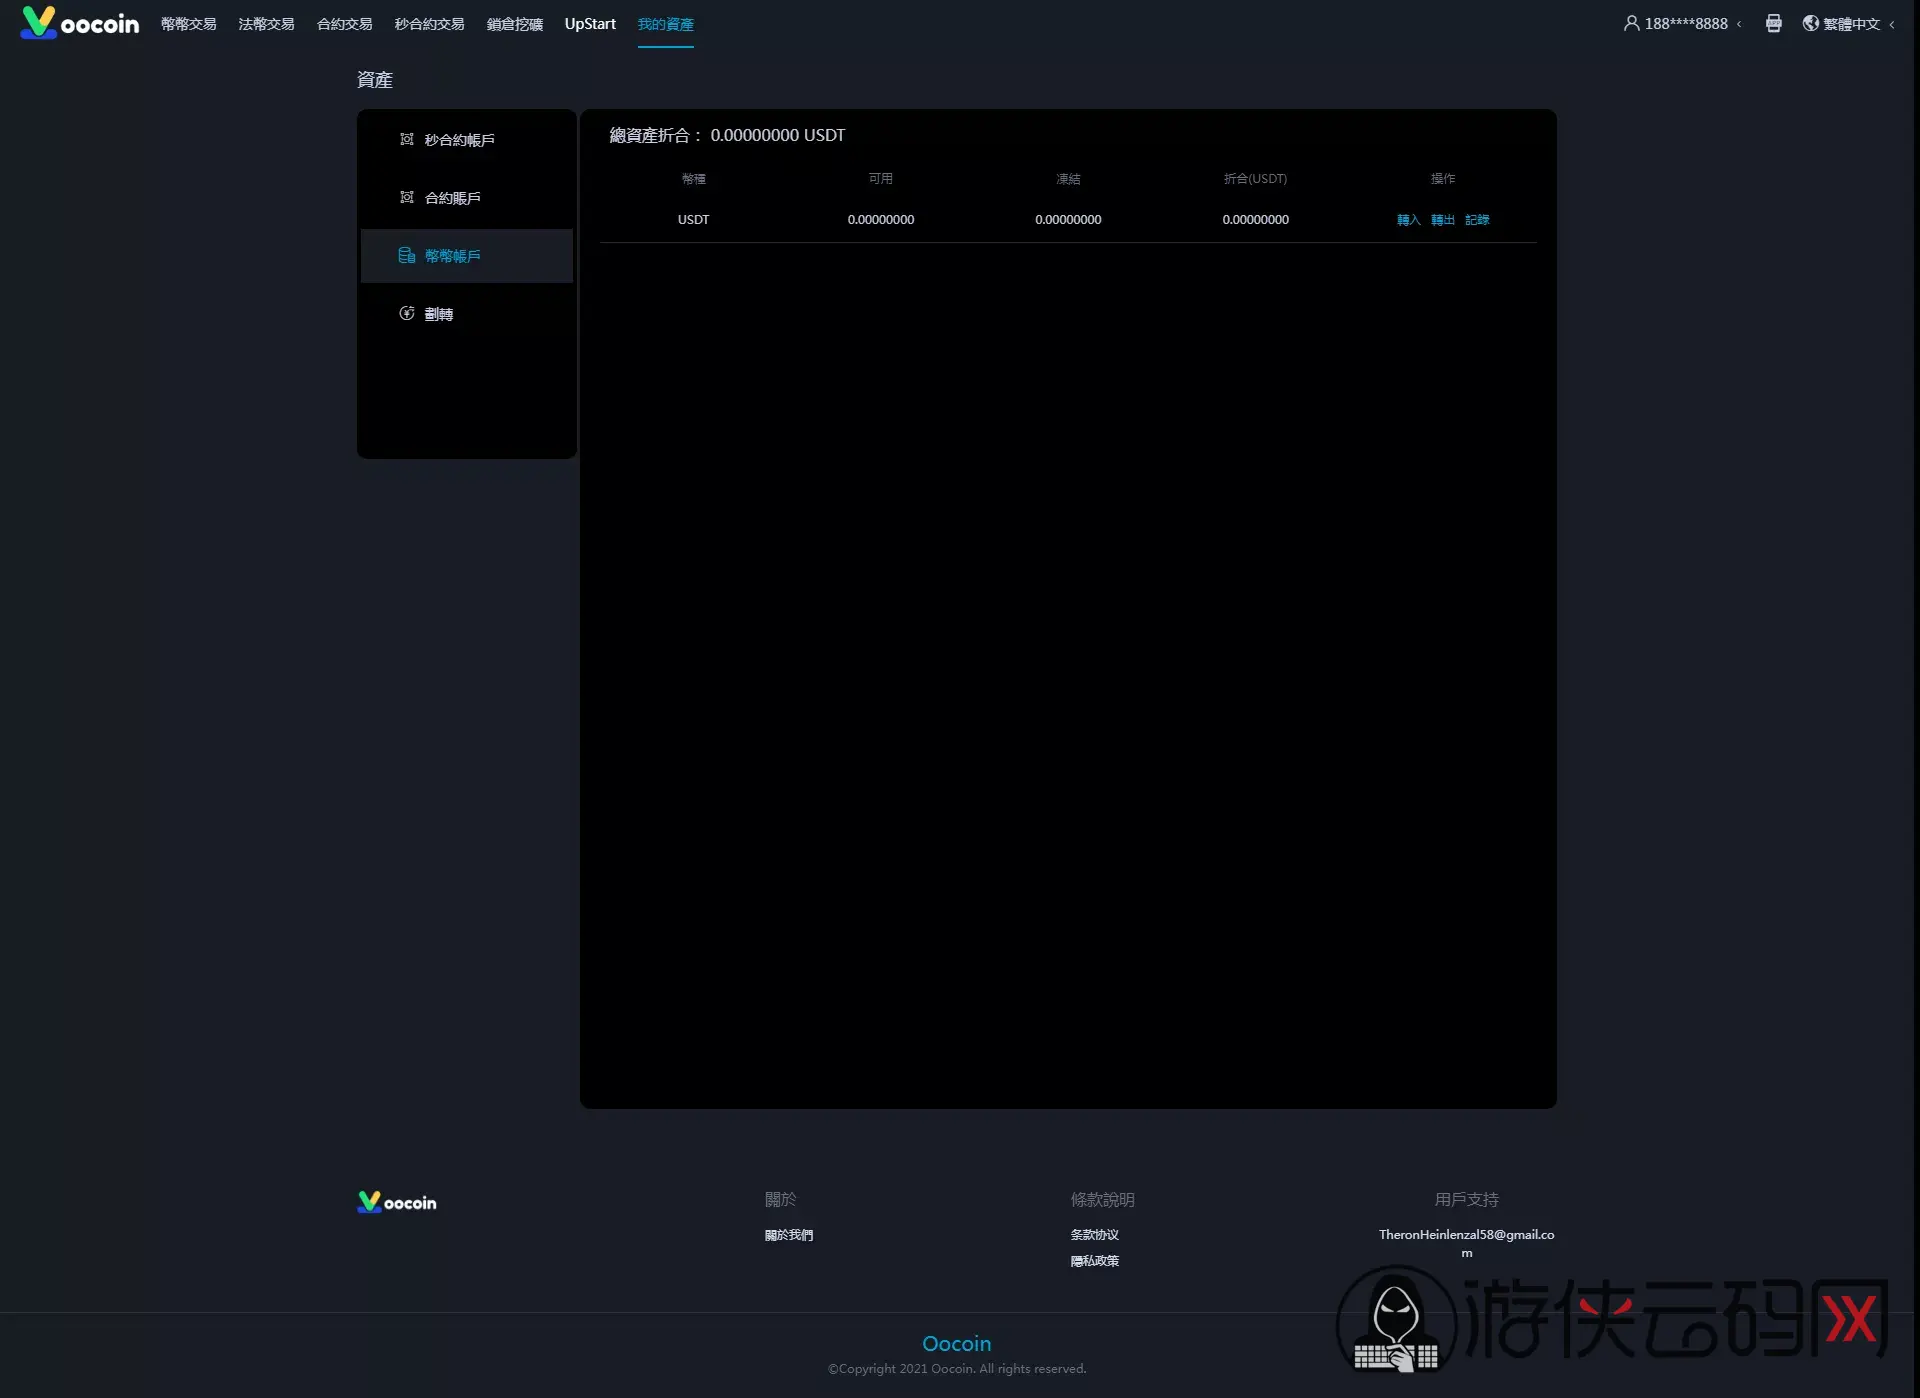Expand the 188****8888 account dropdown arrow

1739,24
